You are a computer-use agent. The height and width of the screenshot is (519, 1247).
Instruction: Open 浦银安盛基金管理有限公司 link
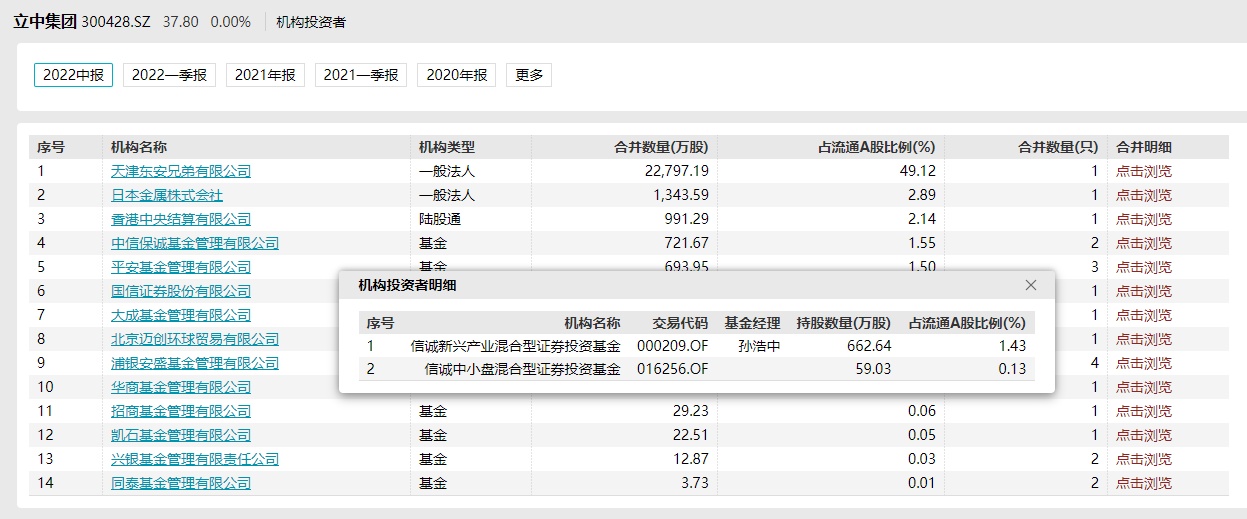click(x=195, y=363)
